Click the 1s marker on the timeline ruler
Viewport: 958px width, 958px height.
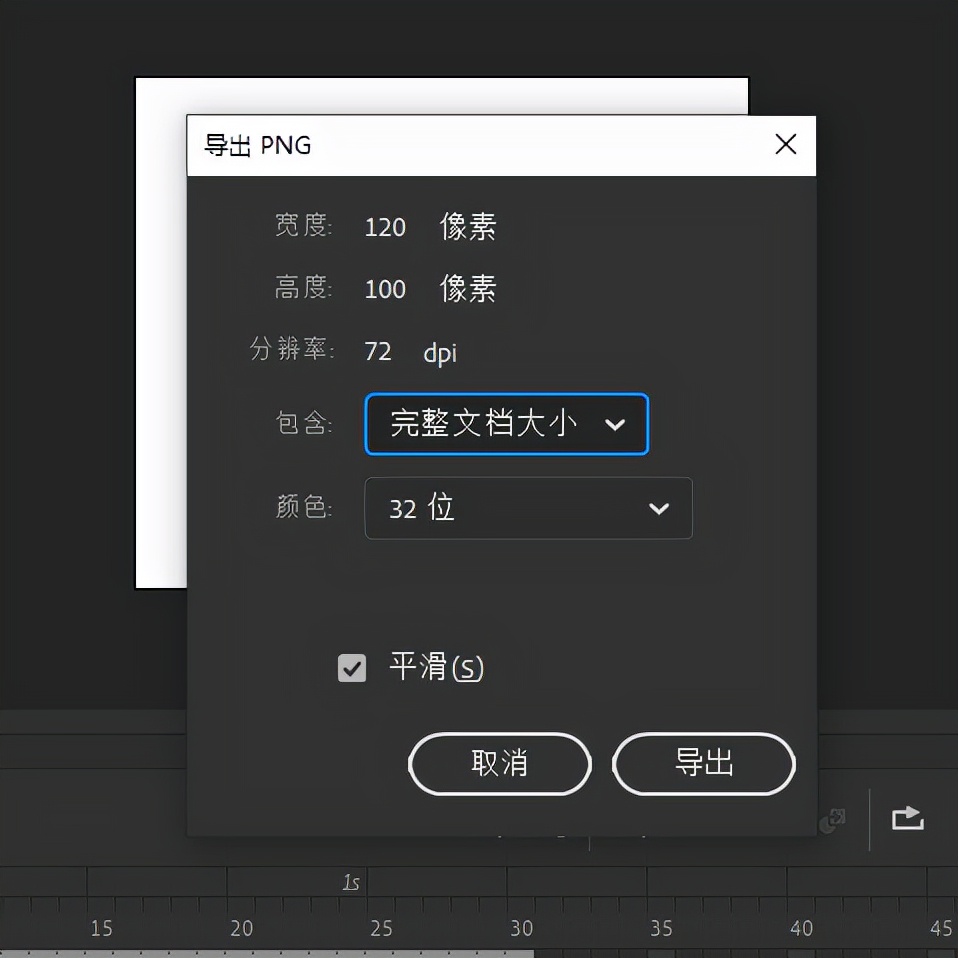click(352, 881)
